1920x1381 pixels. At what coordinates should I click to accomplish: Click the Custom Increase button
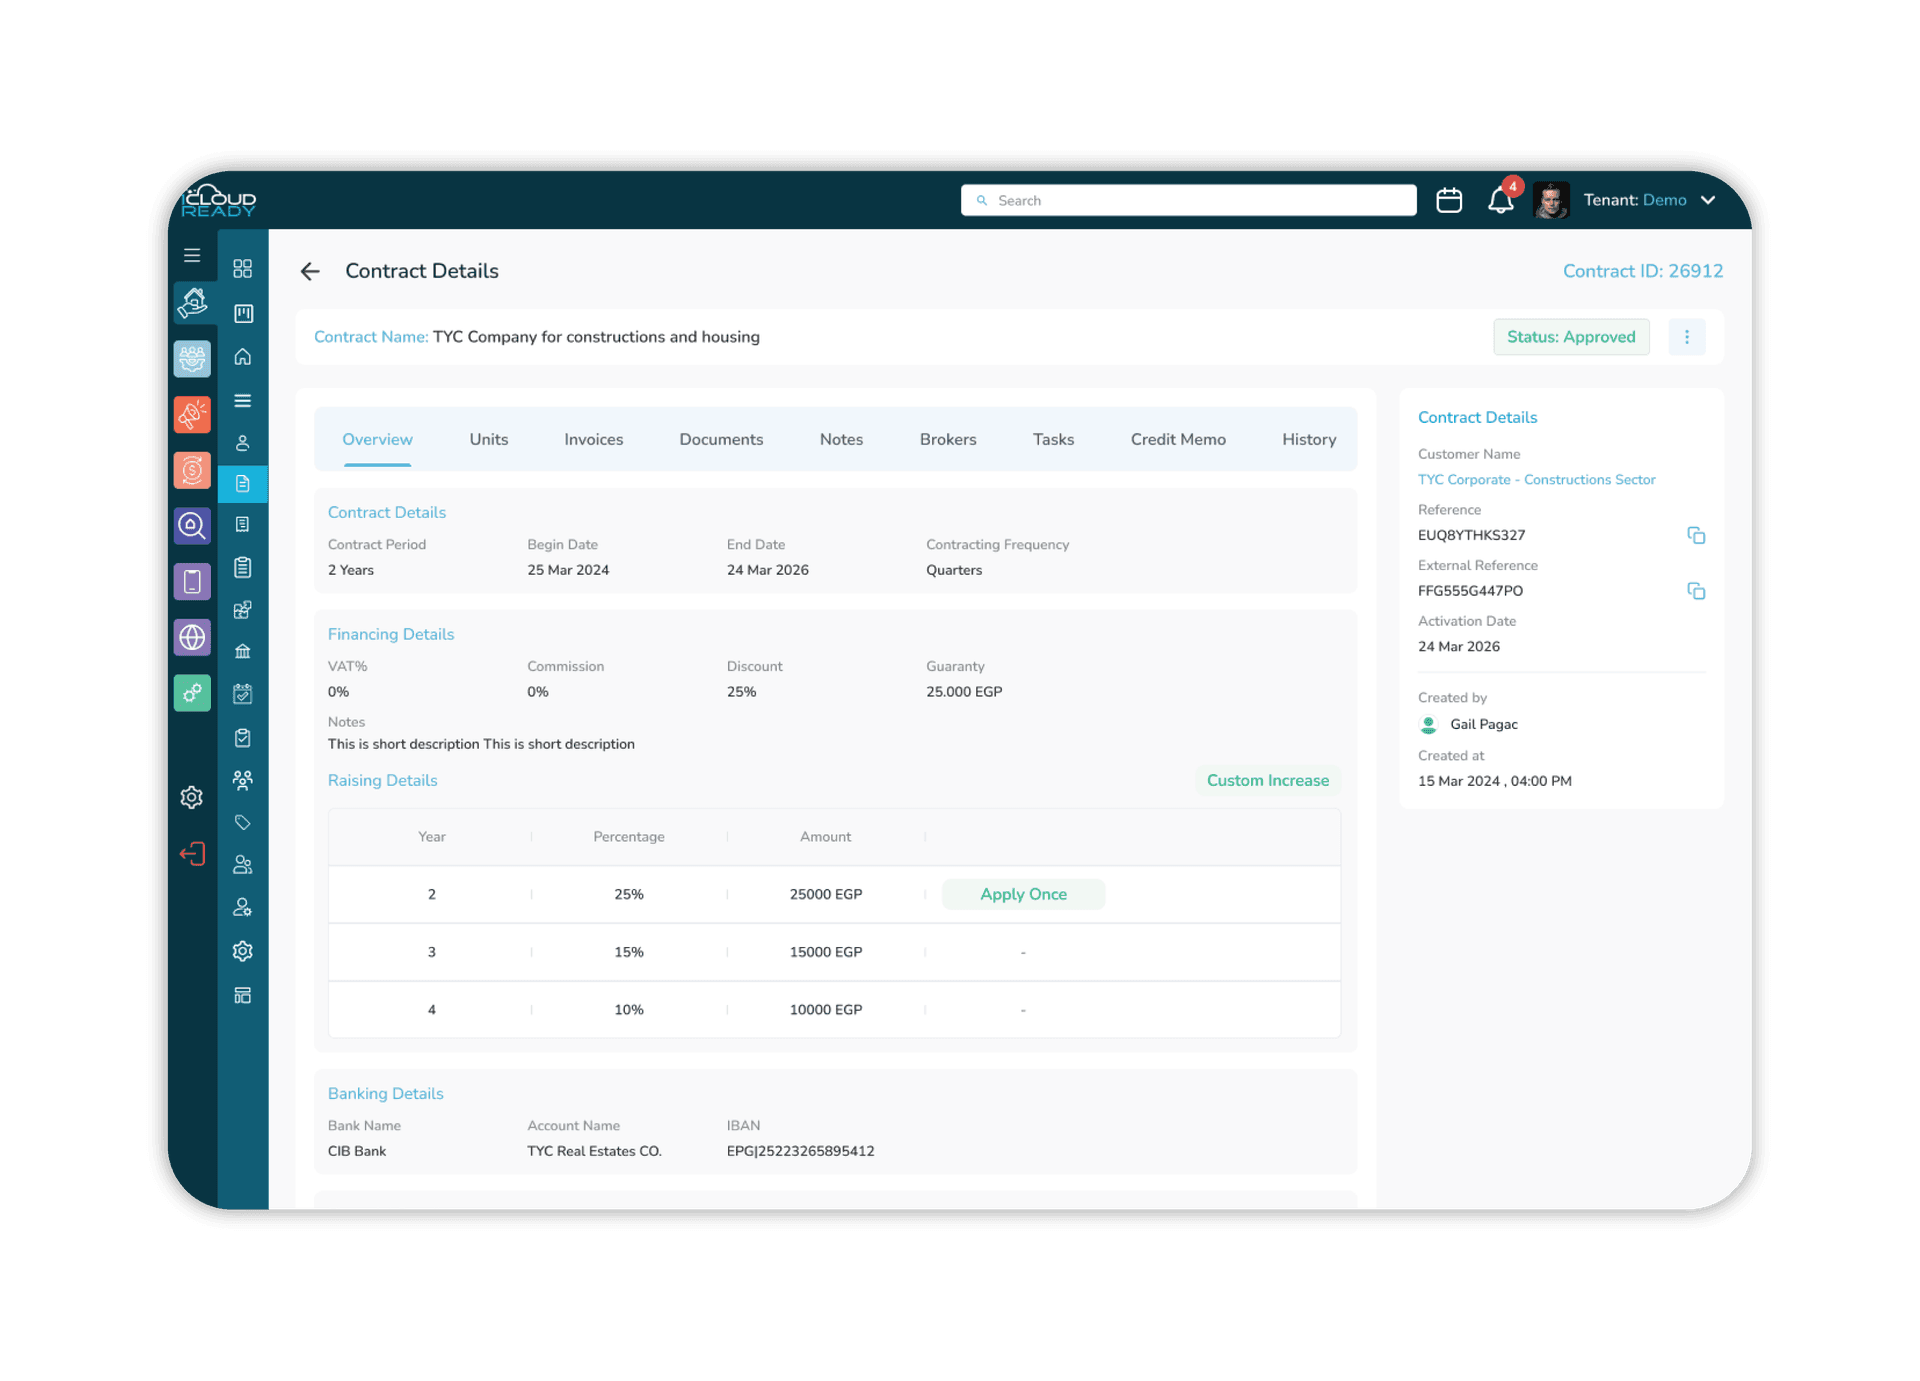[x=1267, y=780]
